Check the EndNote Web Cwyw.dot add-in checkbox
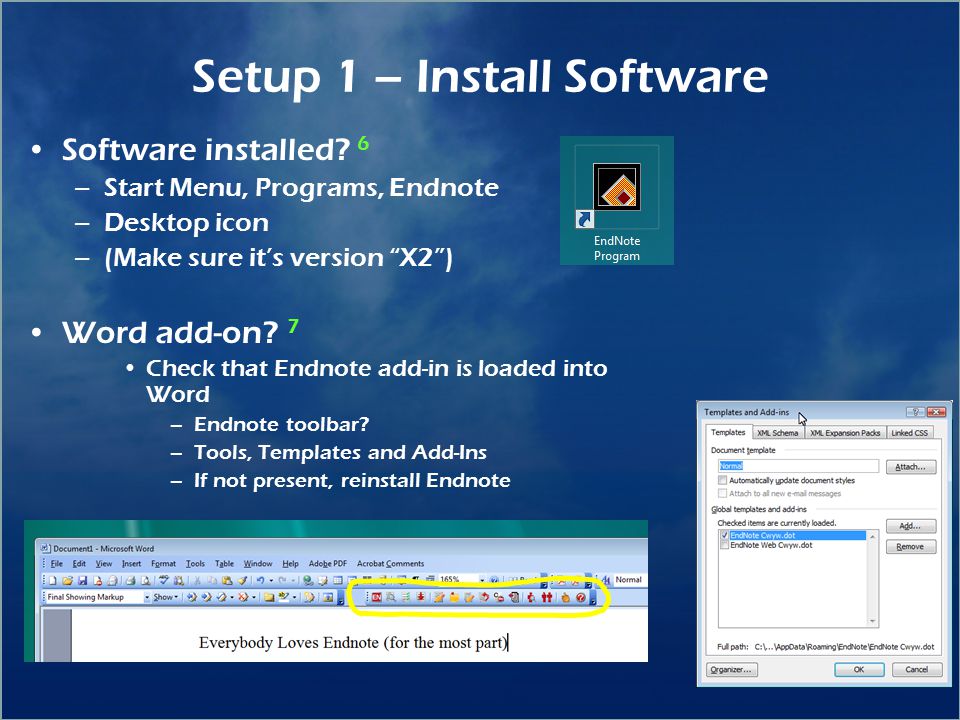The image size is (960, 720). (x=725, y=545)
